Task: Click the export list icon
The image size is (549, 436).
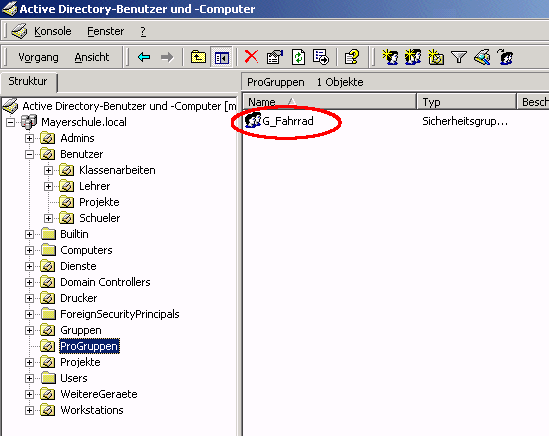Action: pyautogui.click(x=321, y=57)
